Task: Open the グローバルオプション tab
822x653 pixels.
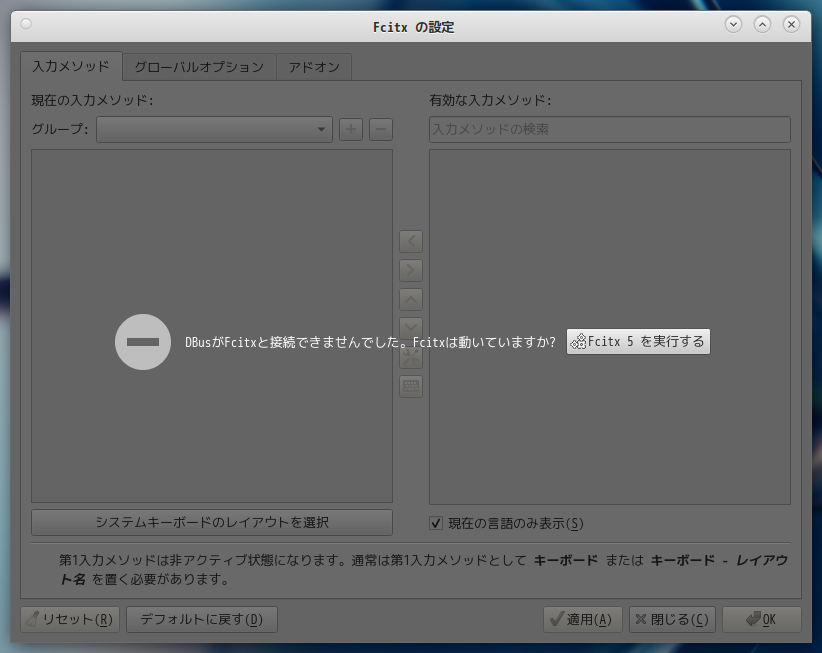Action: (x=199, y=67)
